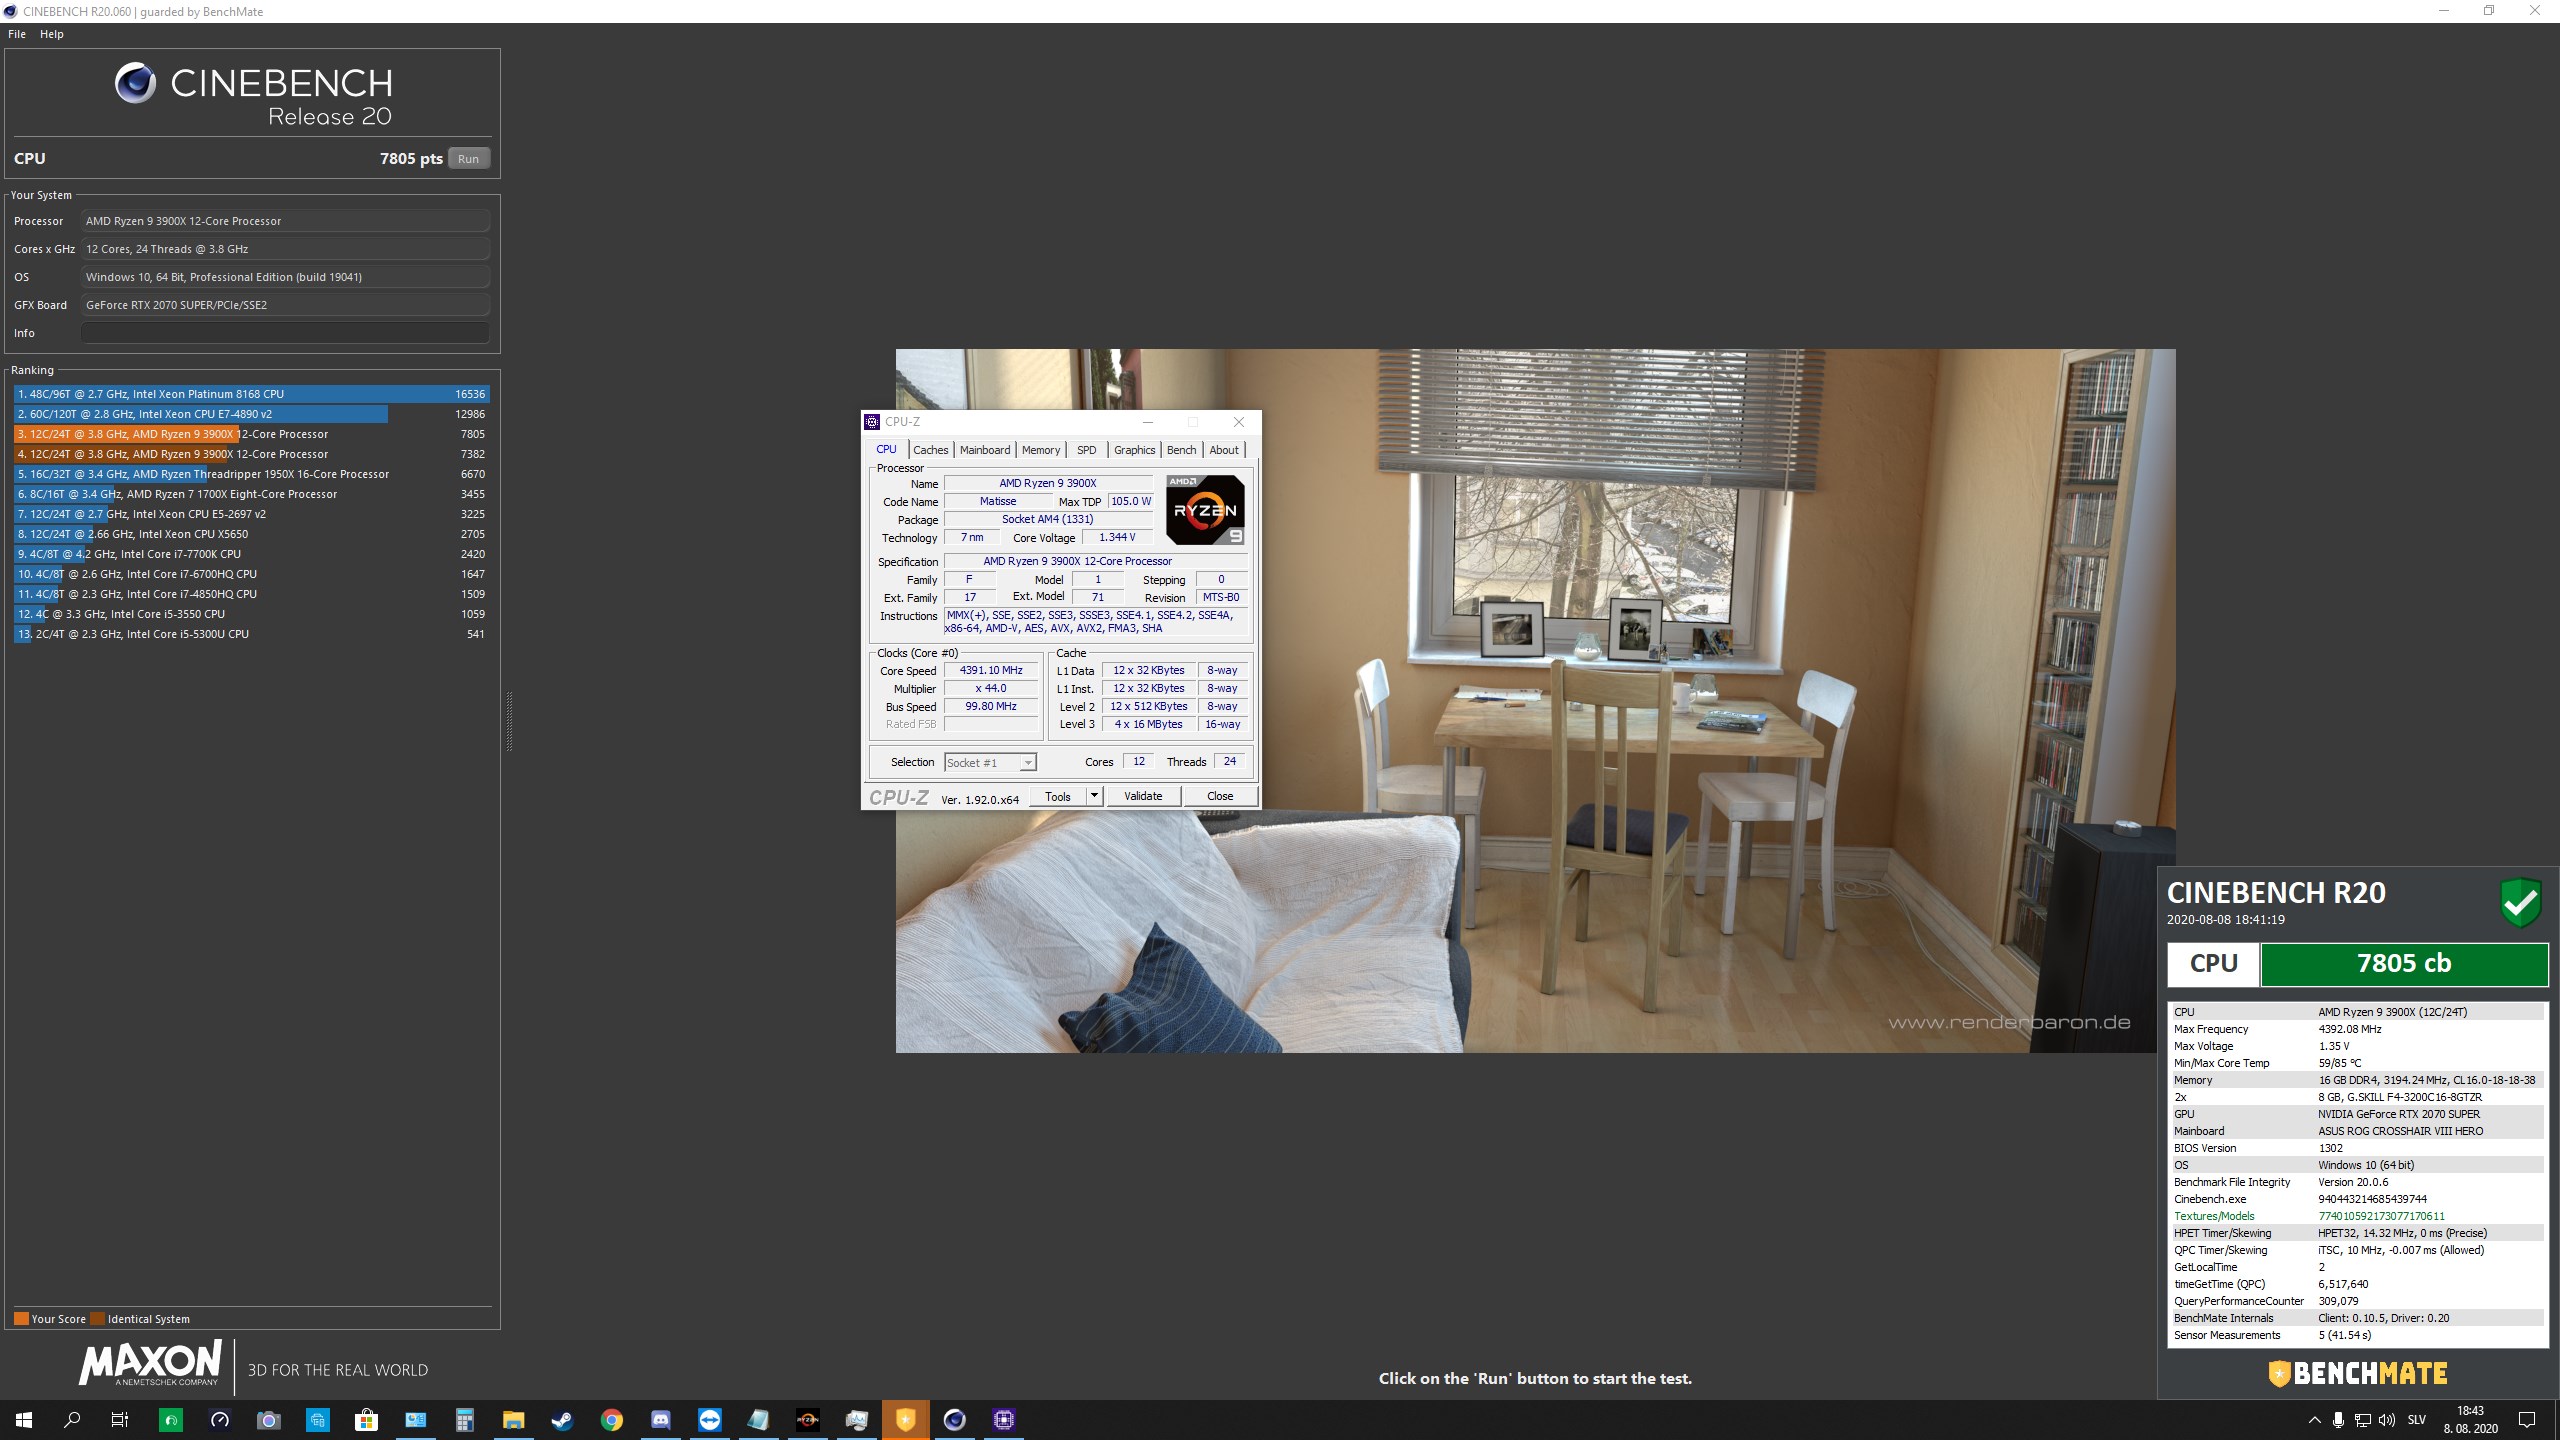This screenshot has width=2560, height=1440.
Task: Switch to the Mainboard tab in CPU-Z
Action: tap(985, 450)
